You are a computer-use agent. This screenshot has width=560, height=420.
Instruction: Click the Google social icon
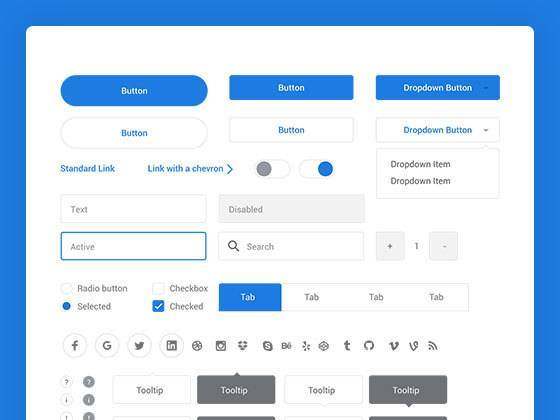[107, 345]
